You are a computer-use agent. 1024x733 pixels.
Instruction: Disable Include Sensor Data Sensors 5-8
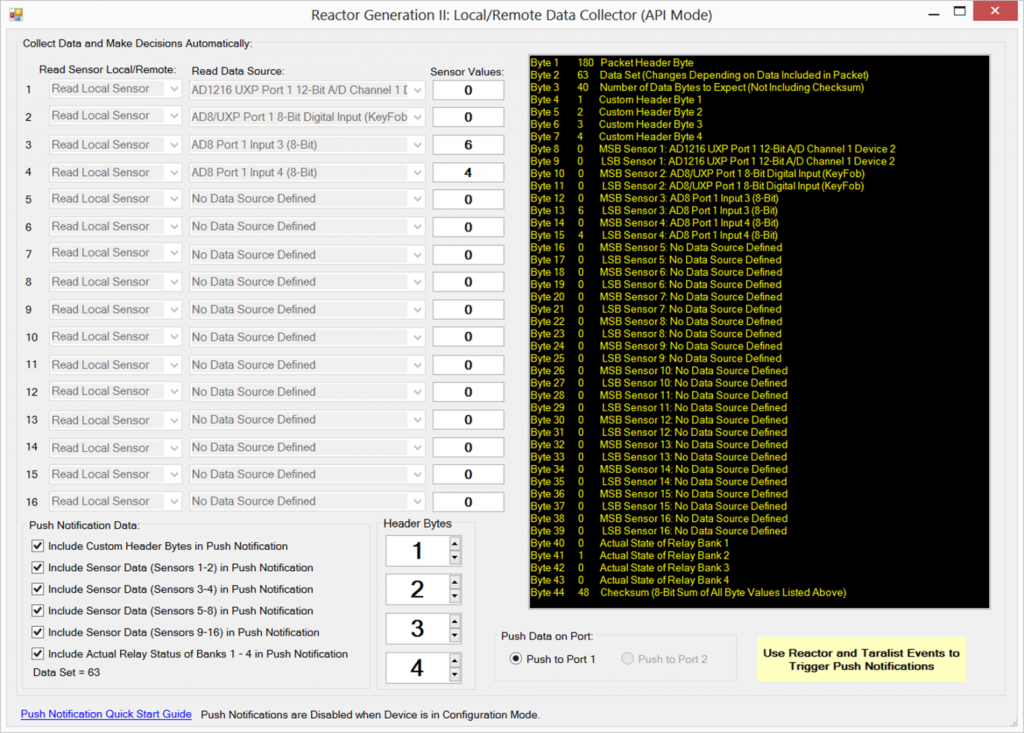(x=38, y=611)
